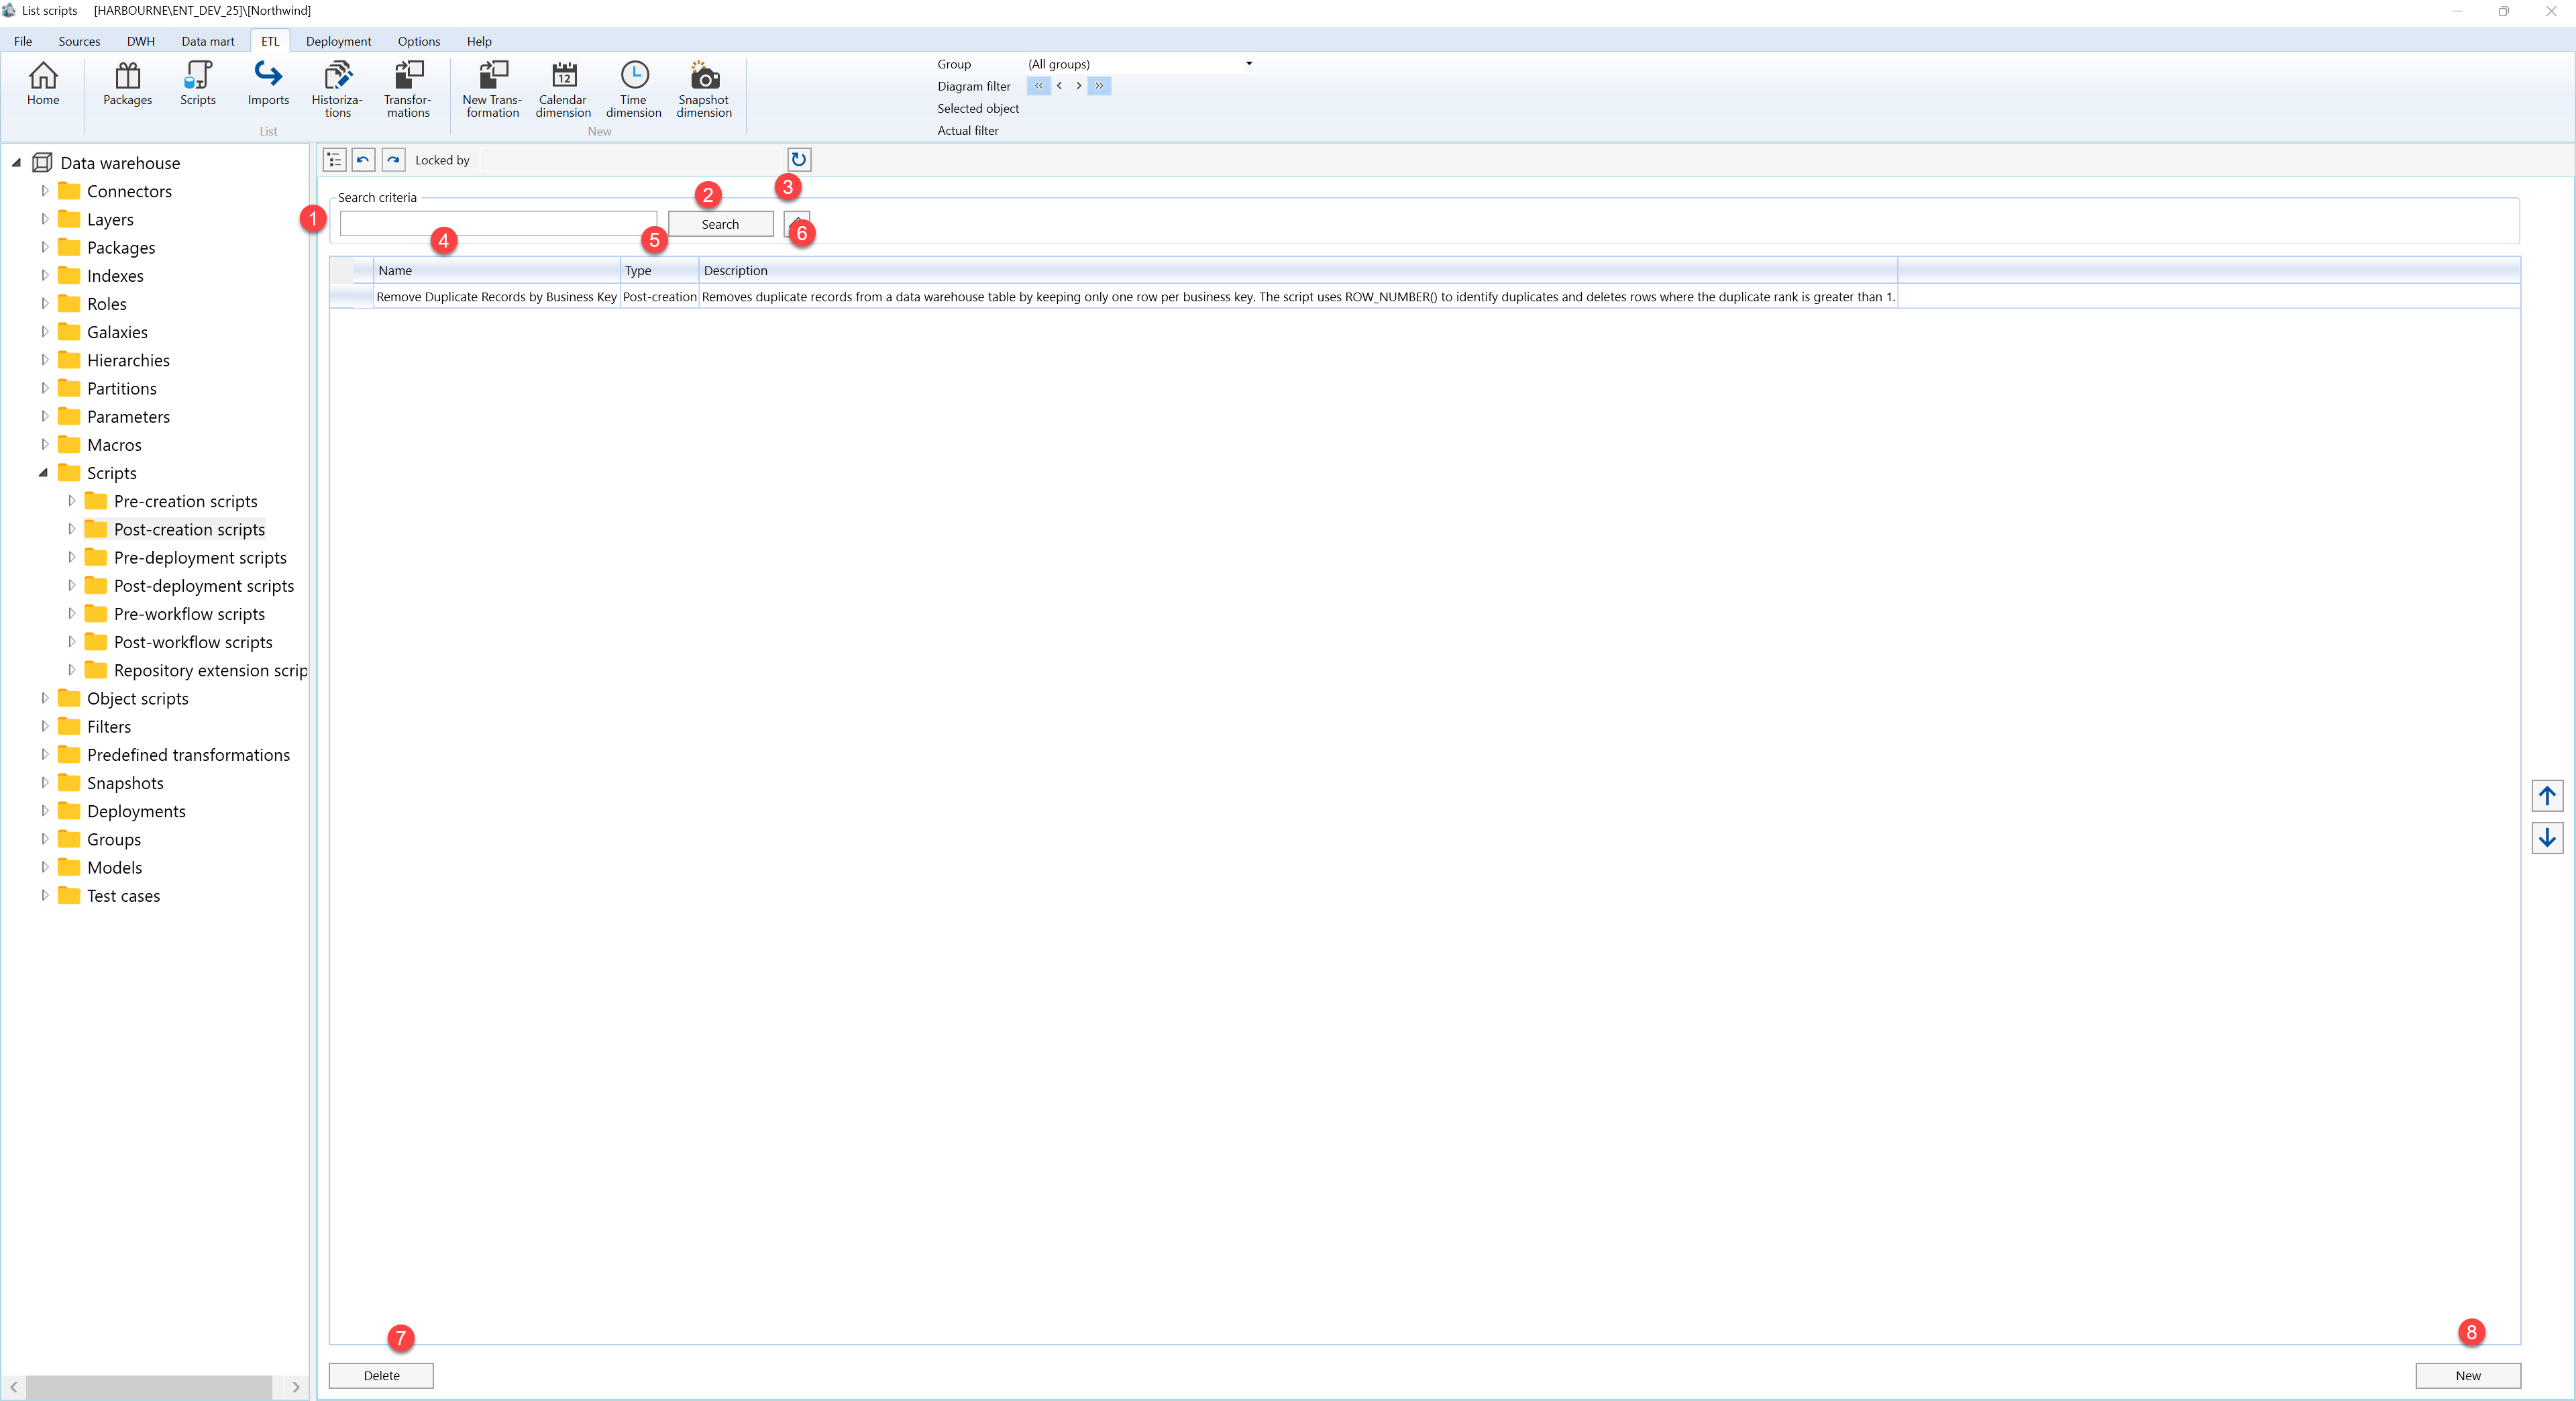
Task: Select the Macros folder in tree
Action: point(114,444)
